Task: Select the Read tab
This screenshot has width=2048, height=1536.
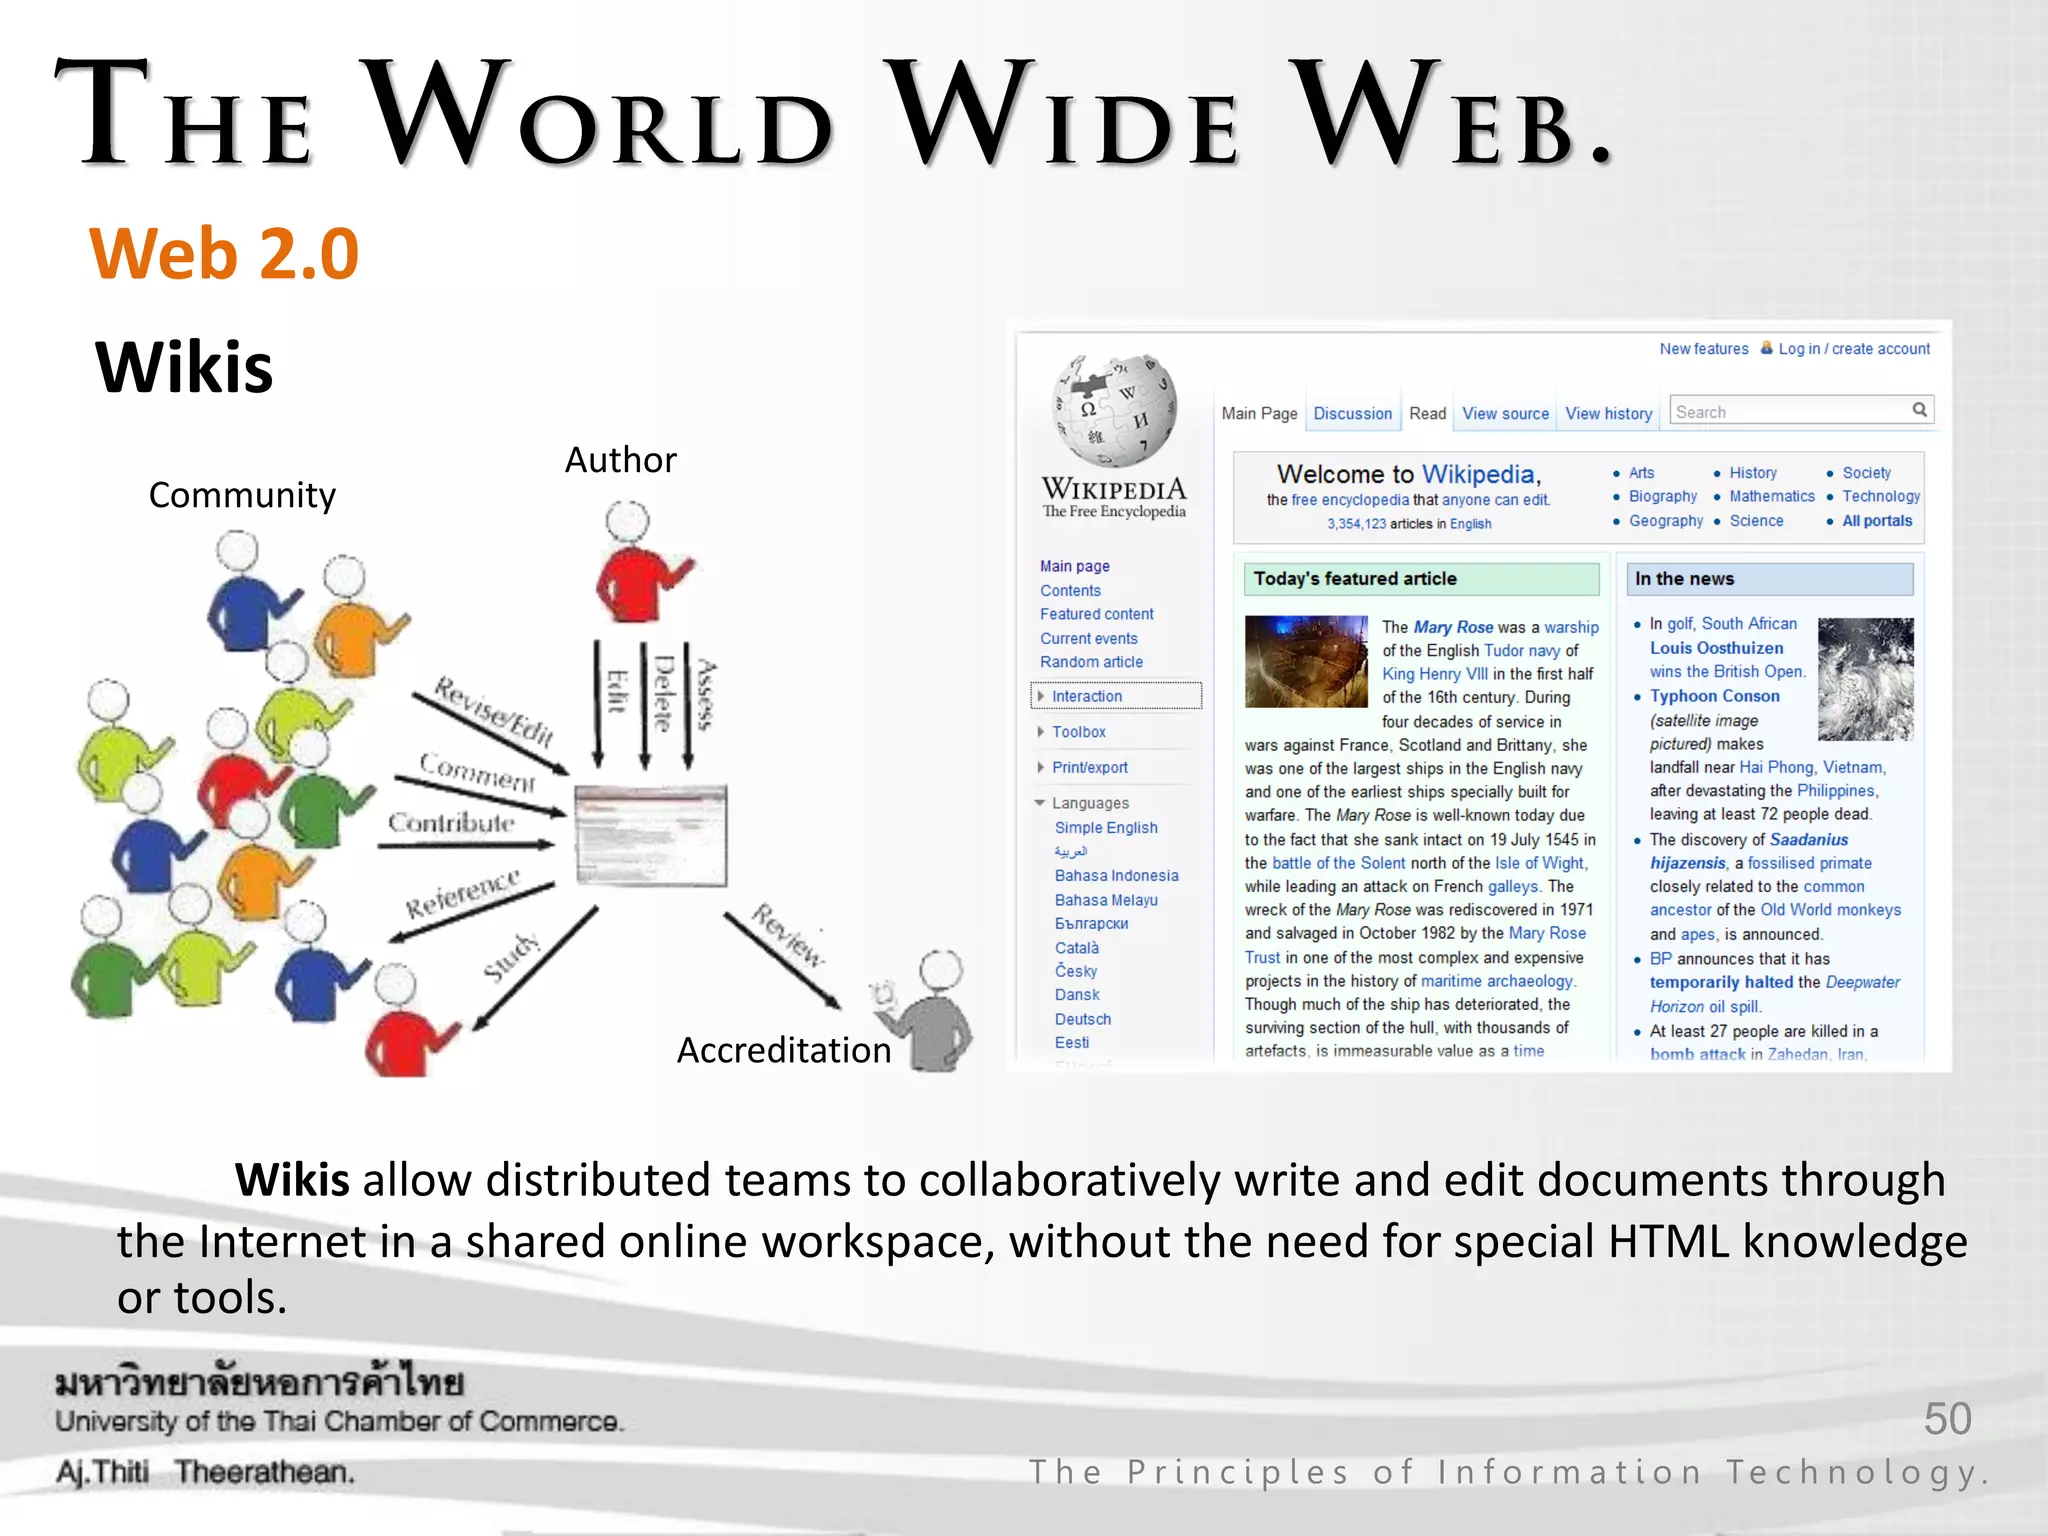Action: 1427,413
